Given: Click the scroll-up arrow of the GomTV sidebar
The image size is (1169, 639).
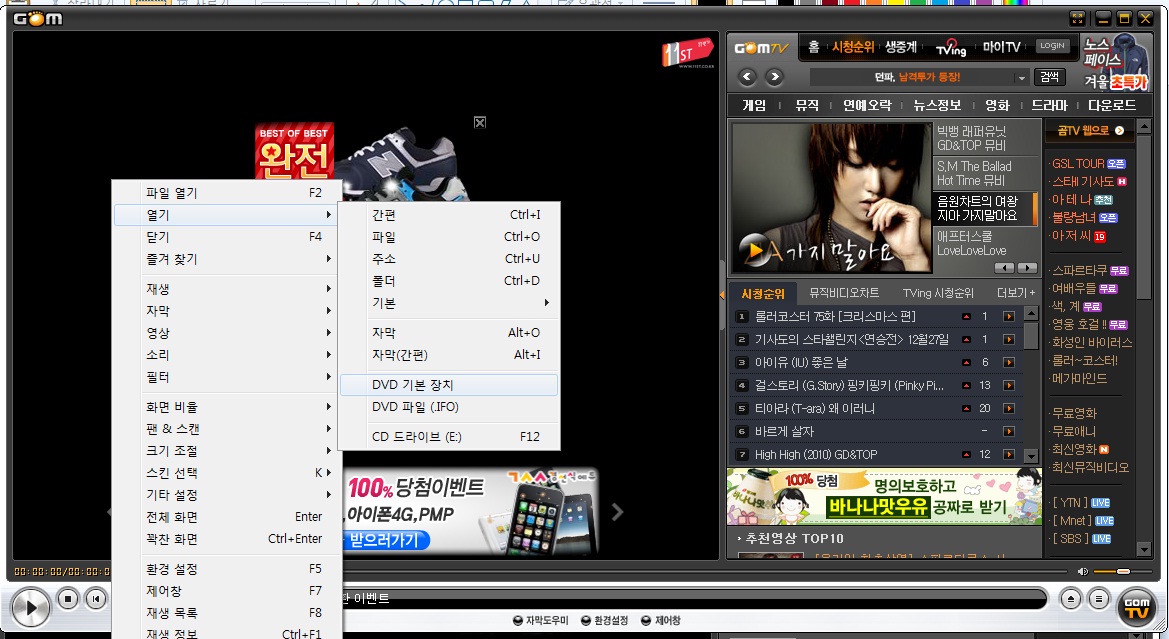Looking at the screenshot, I should click(1144, 127).
